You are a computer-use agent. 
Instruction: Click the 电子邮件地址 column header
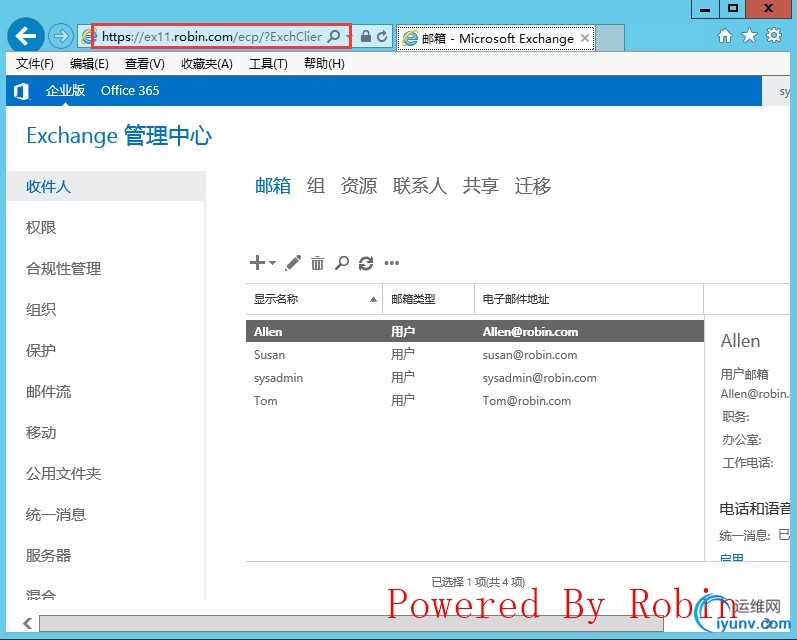click(589, 299)
